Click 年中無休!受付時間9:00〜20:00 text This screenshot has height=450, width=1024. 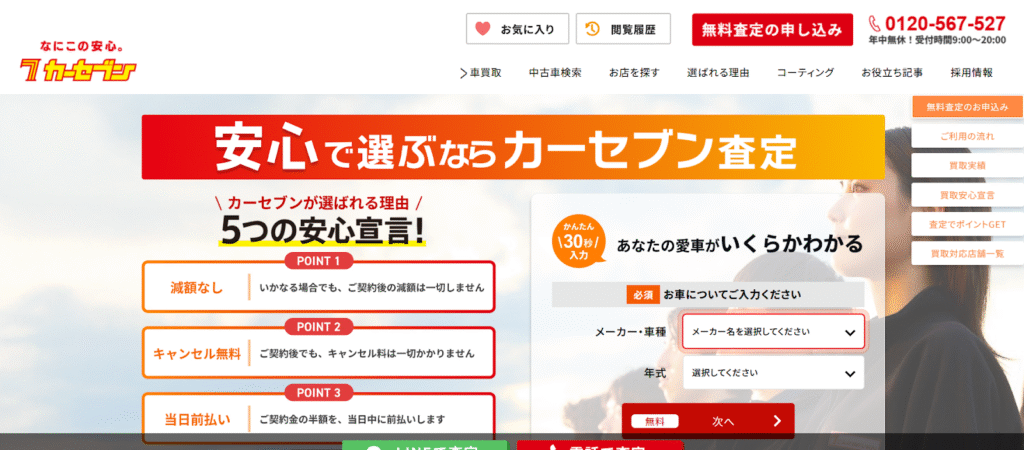click(x=937, y=40)
